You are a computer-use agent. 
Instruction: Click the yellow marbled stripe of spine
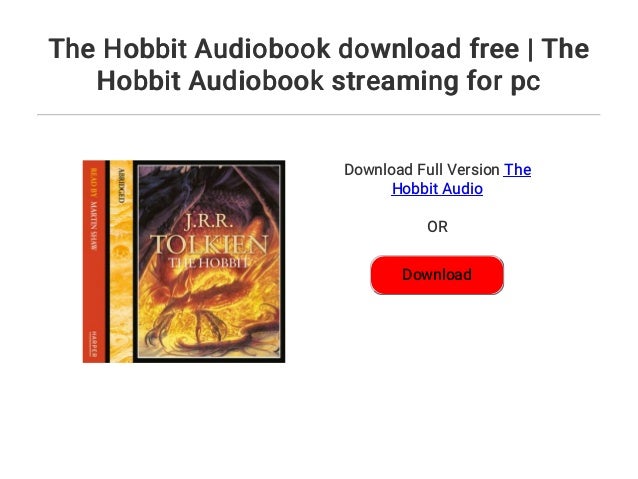[121, 261]
